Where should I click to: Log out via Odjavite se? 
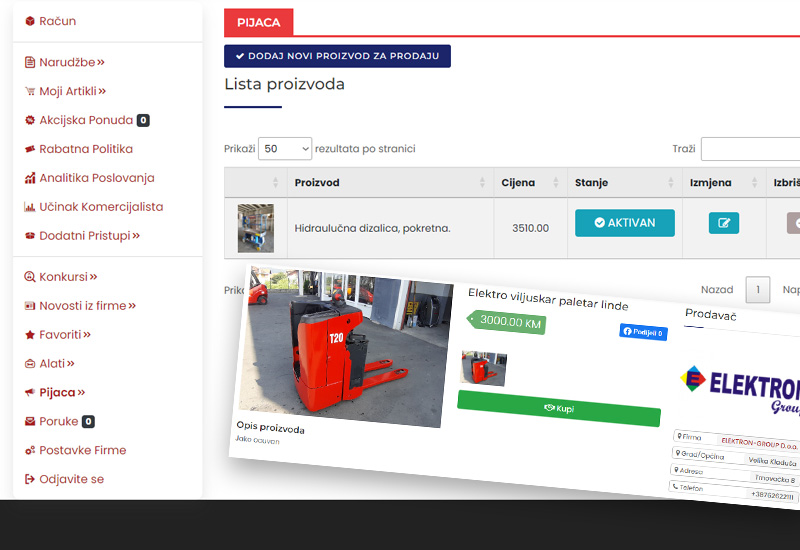click(x=71, y=479)
